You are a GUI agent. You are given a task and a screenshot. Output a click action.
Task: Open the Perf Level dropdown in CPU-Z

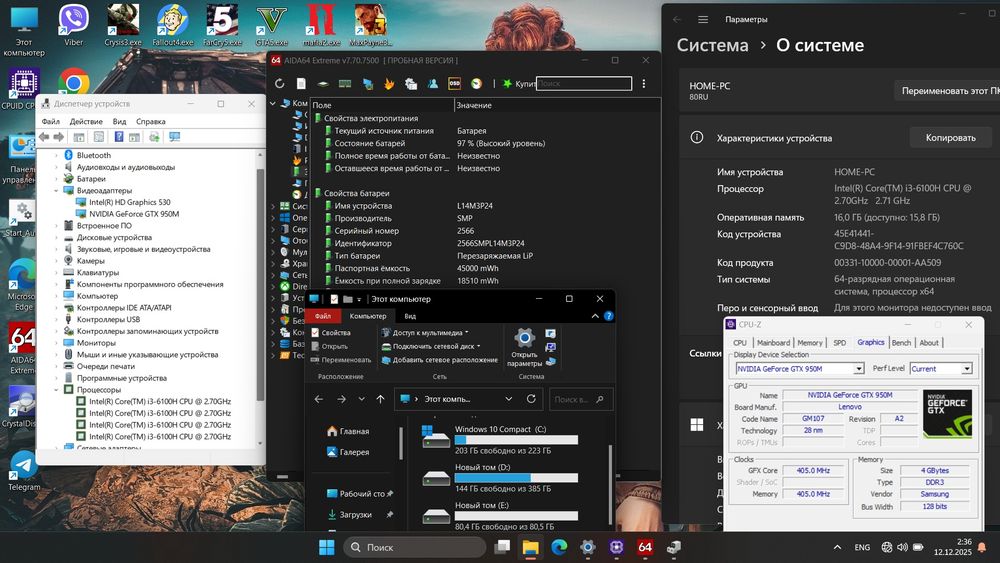967,369
